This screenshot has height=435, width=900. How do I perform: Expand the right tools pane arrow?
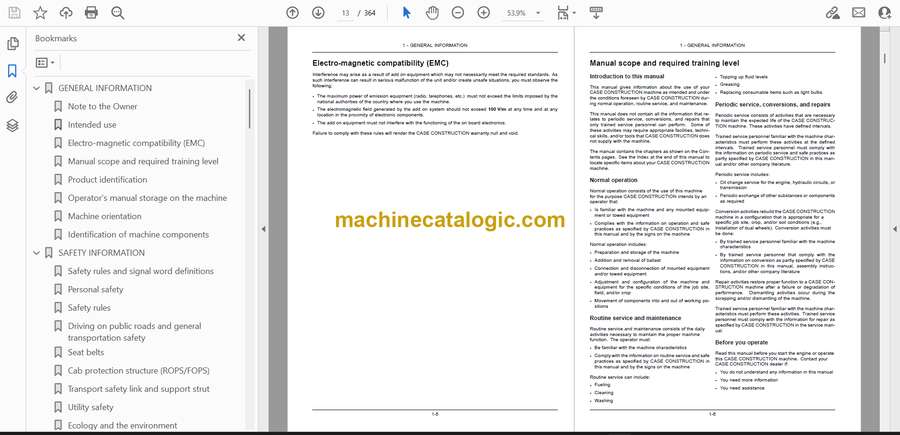coord(894,229)
